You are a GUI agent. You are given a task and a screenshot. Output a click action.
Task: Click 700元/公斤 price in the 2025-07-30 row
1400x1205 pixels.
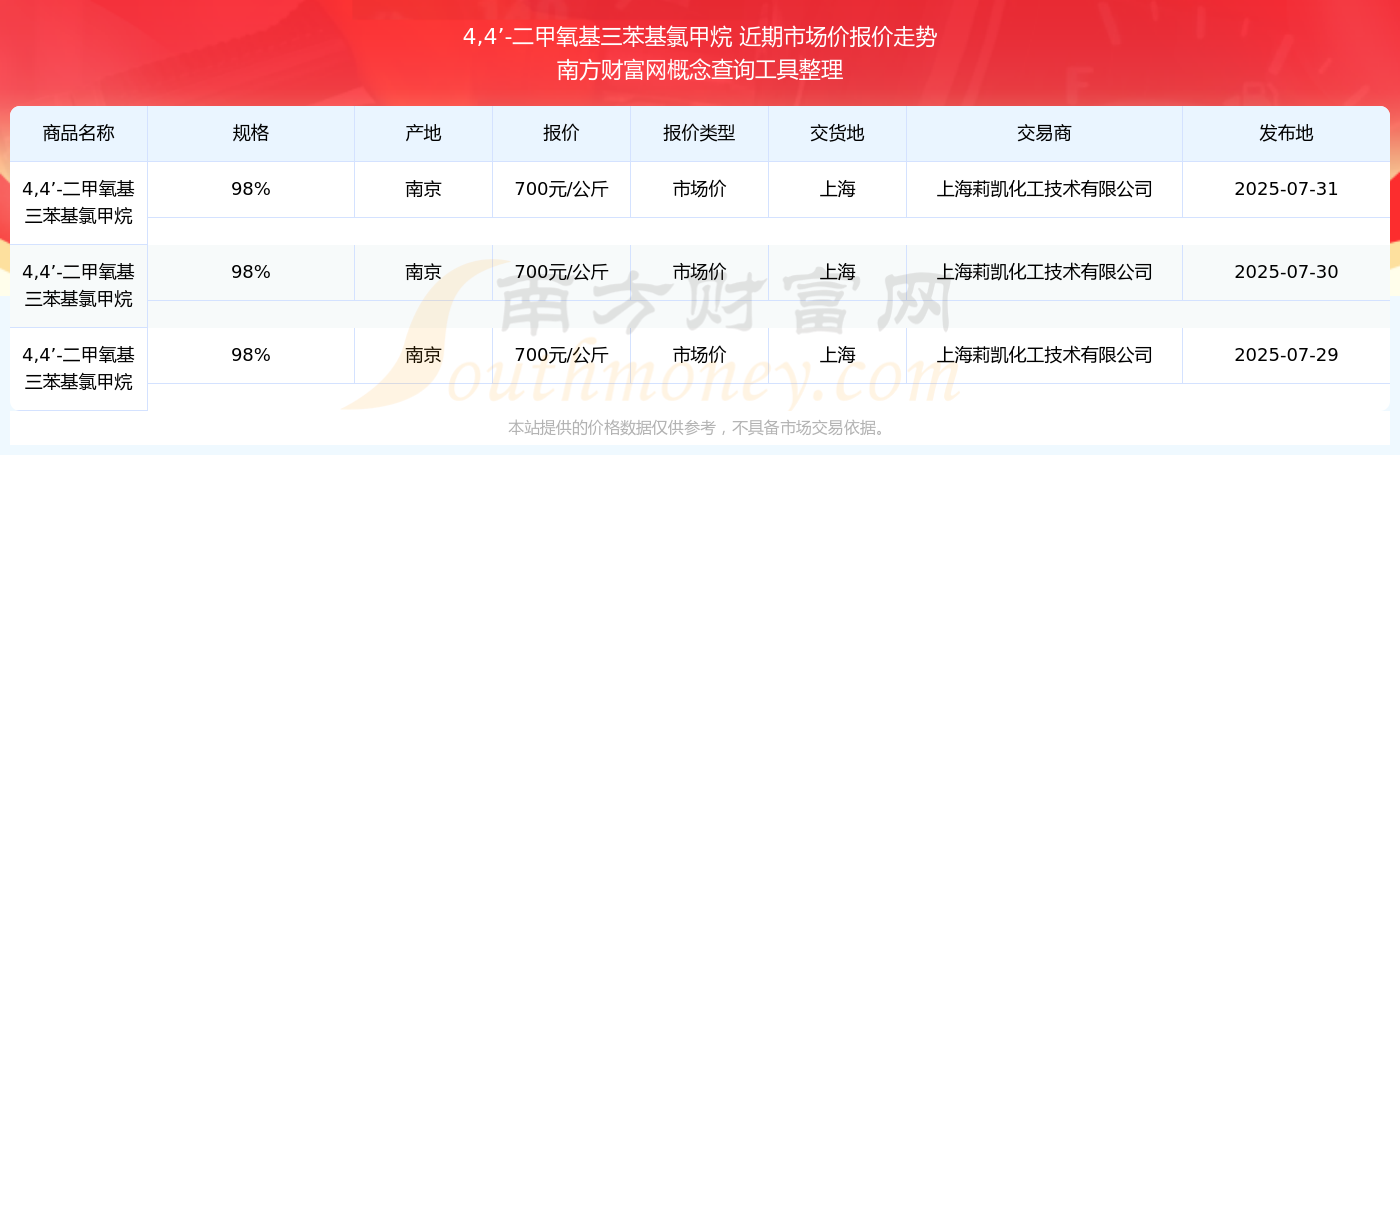point(561,272)
